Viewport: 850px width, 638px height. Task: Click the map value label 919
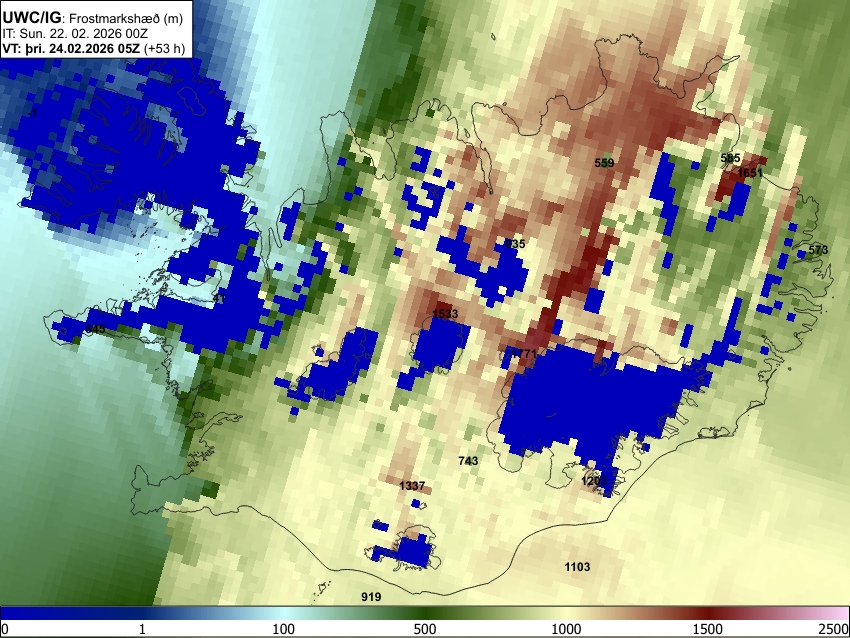[371, 597]
